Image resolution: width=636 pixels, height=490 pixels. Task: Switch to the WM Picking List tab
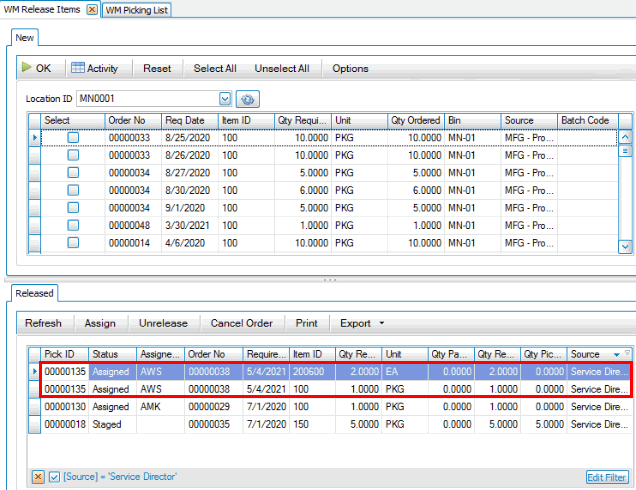pyautogui.click(x=137, y=9)
